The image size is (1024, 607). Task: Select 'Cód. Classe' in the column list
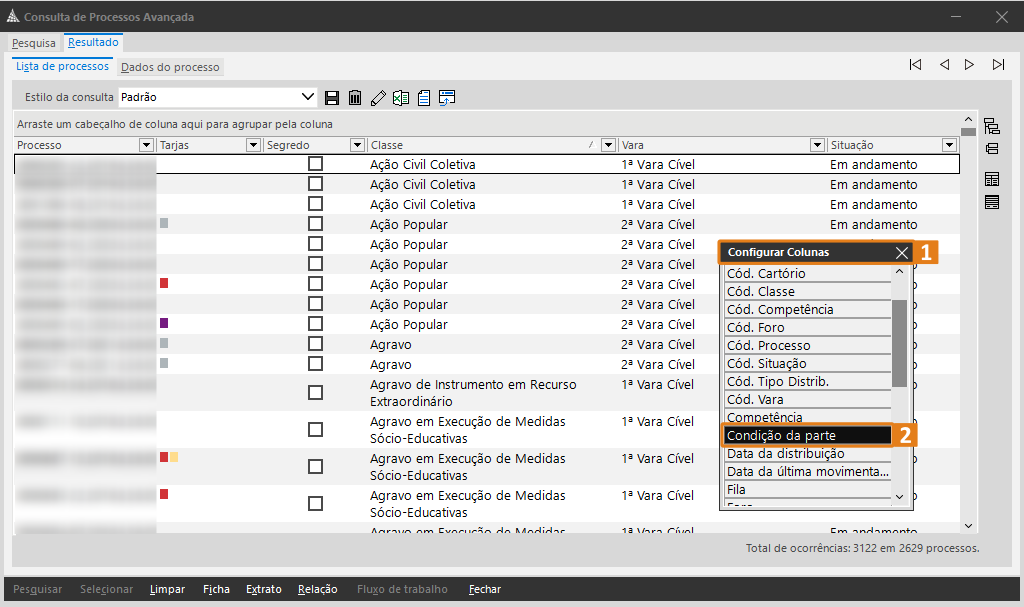(808, 291)
